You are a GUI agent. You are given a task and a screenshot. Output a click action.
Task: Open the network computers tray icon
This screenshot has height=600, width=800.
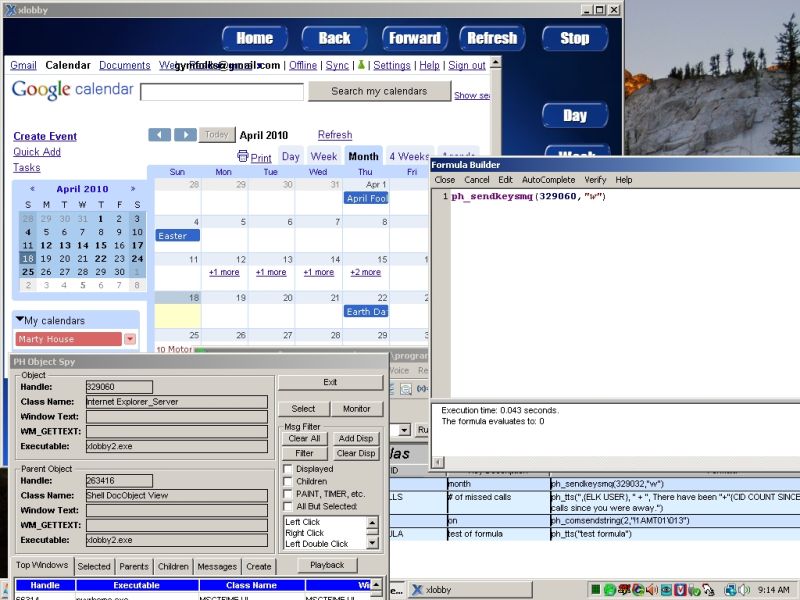731,590
